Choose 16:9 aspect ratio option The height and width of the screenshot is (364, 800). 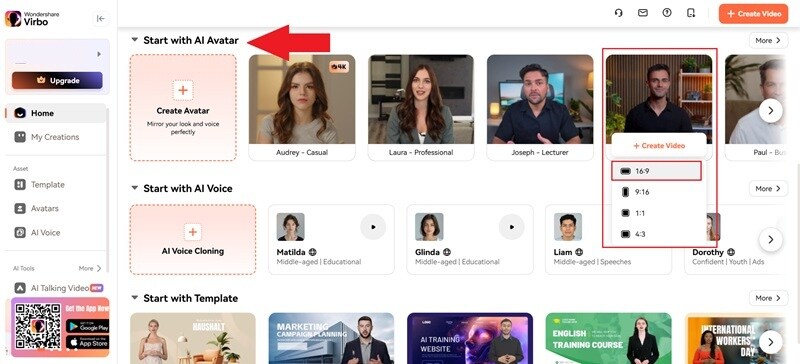(657, 171)
